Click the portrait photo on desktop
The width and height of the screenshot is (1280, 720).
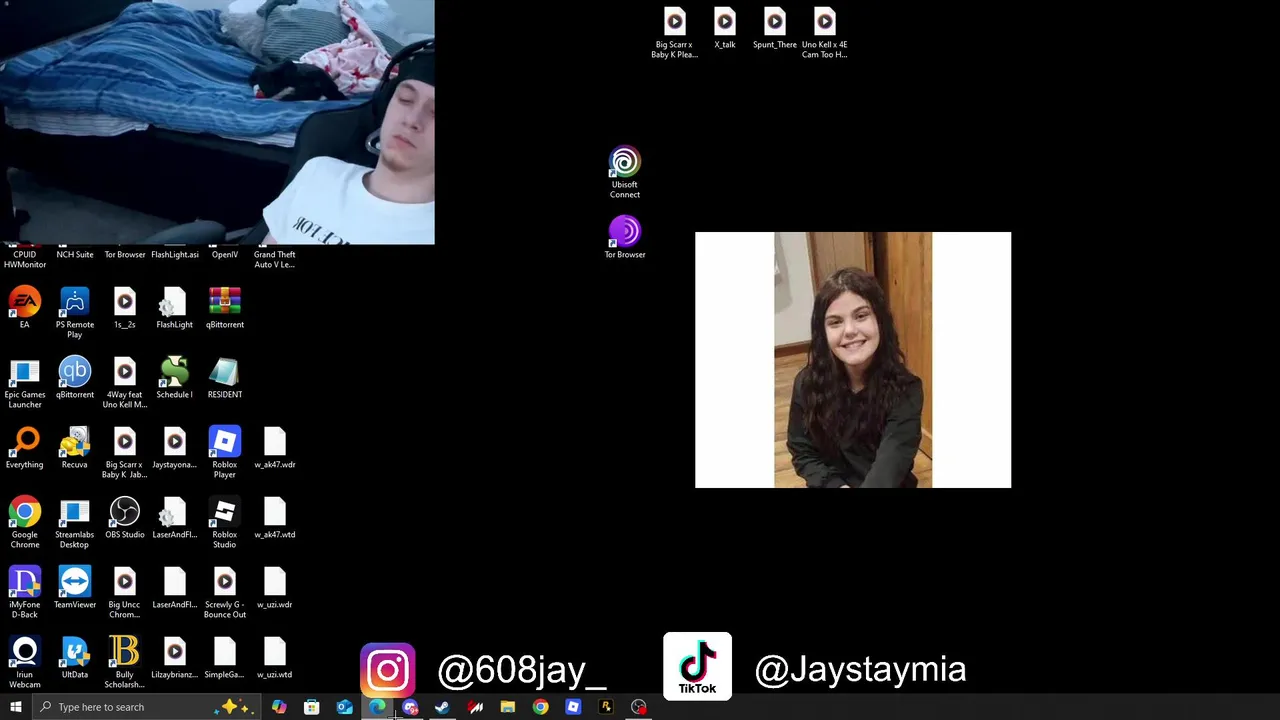(x=853, y=360)
